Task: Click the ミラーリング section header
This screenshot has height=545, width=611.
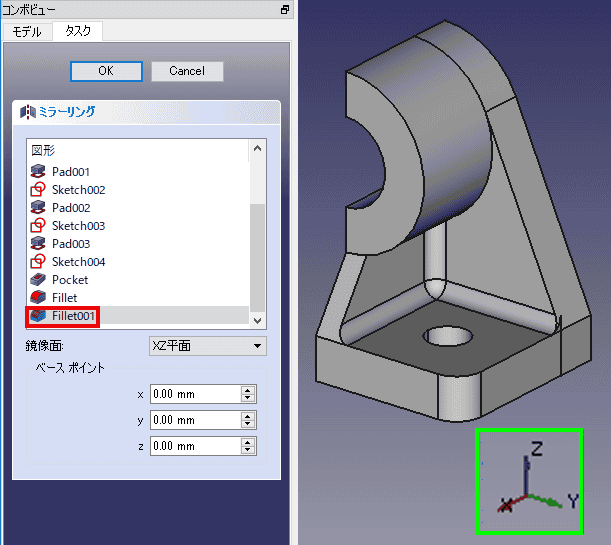Action: [x=146, y=113]
